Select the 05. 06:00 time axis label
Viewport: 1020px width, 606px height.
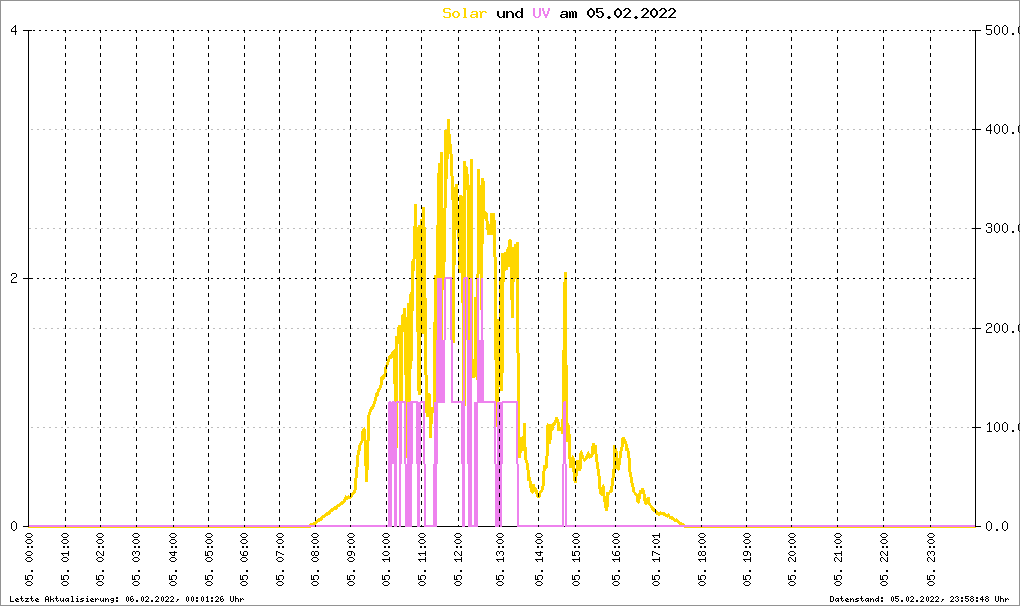244,561
